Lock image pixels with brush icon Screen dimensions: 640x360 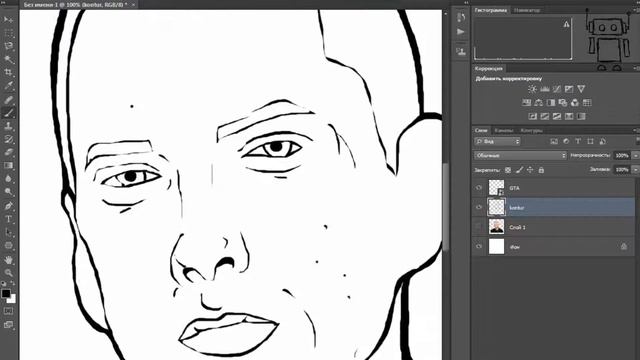click(x=519, y=170)
